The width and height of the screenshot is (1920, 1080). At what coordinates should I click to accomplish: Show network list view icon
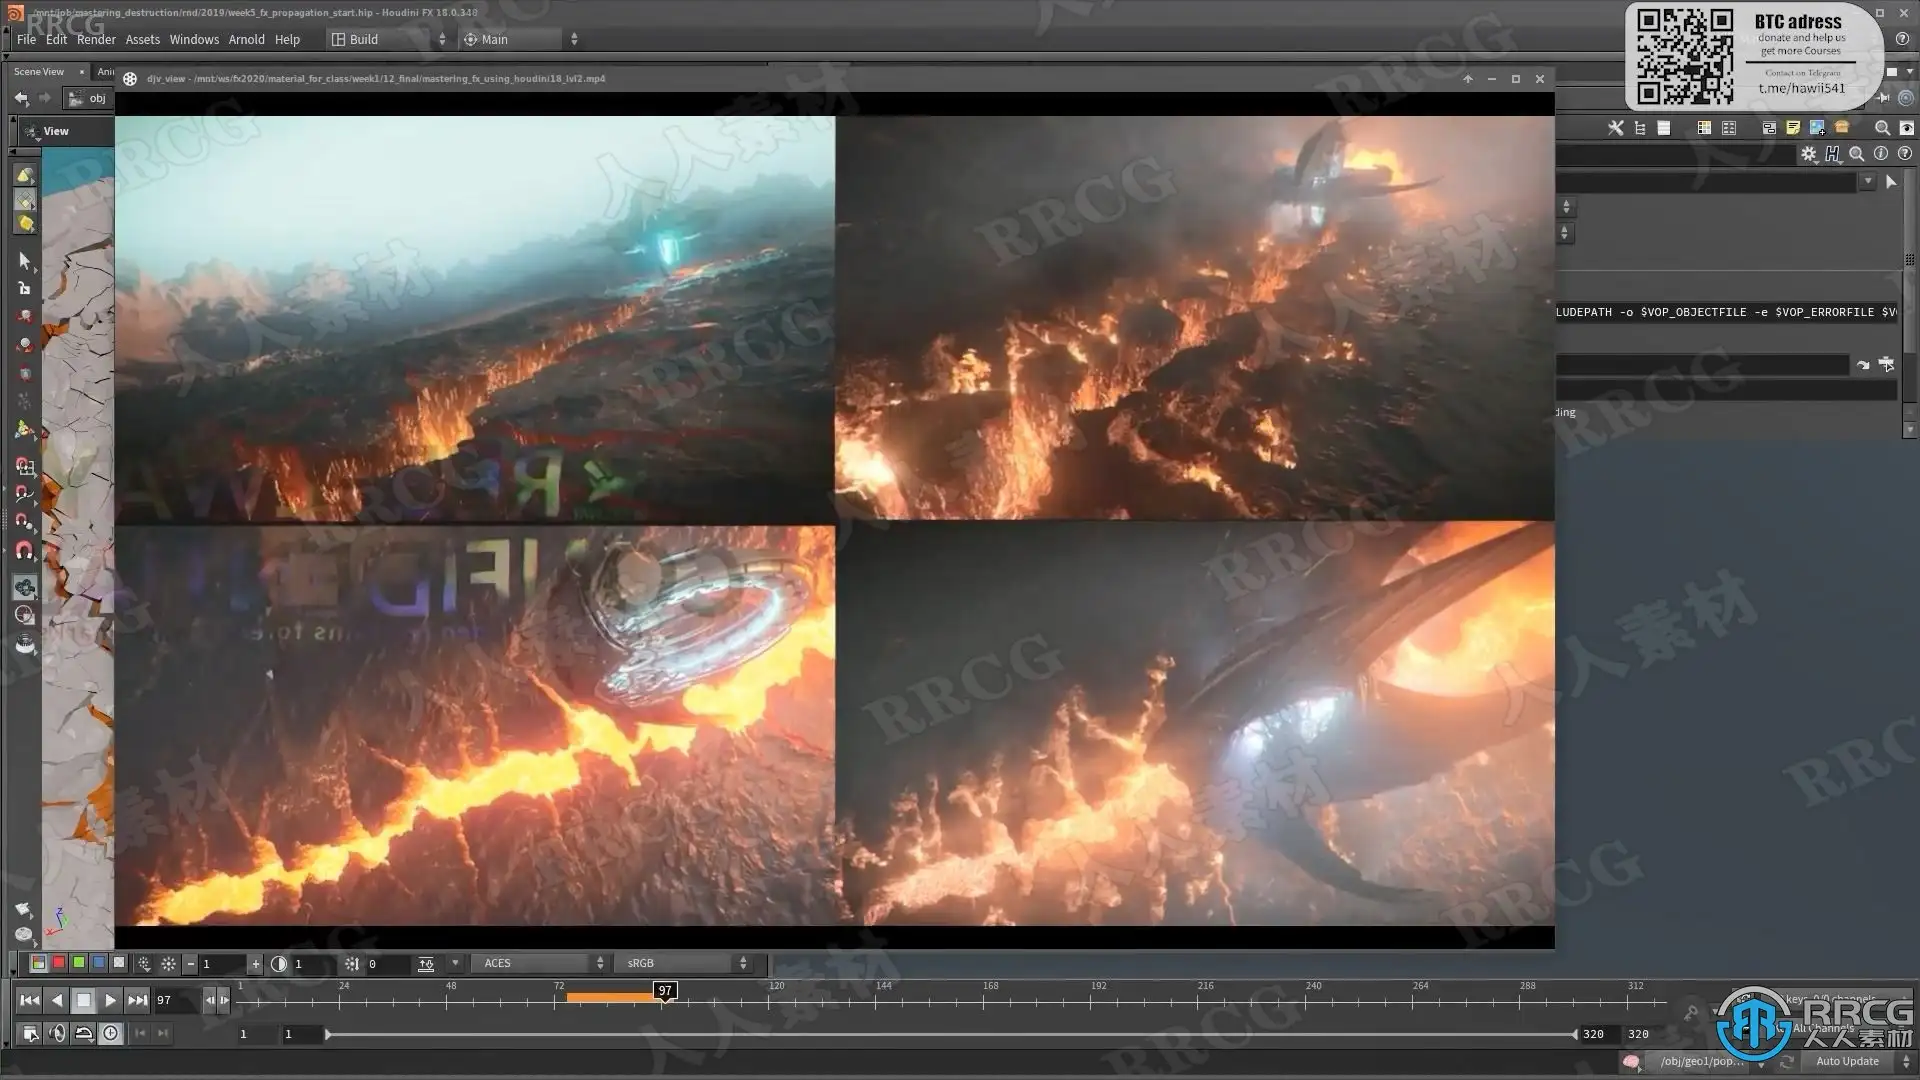pyautogui.click(x=1664, y=128)
